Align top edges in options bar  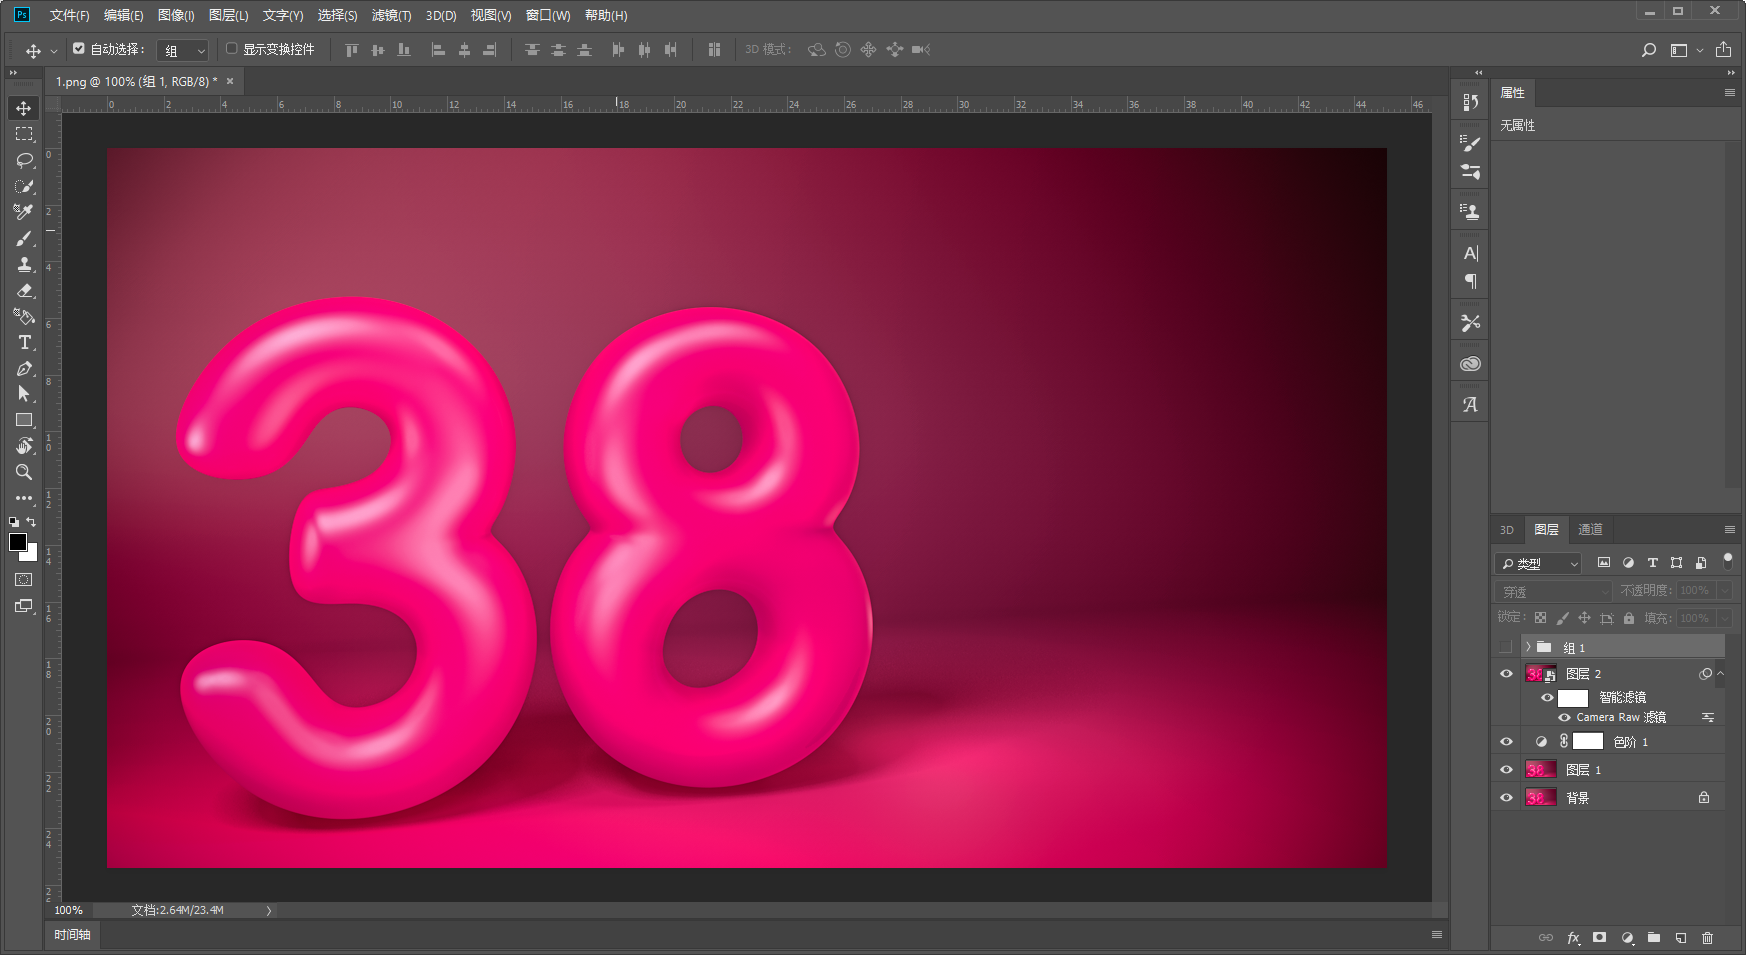(352, 50)
